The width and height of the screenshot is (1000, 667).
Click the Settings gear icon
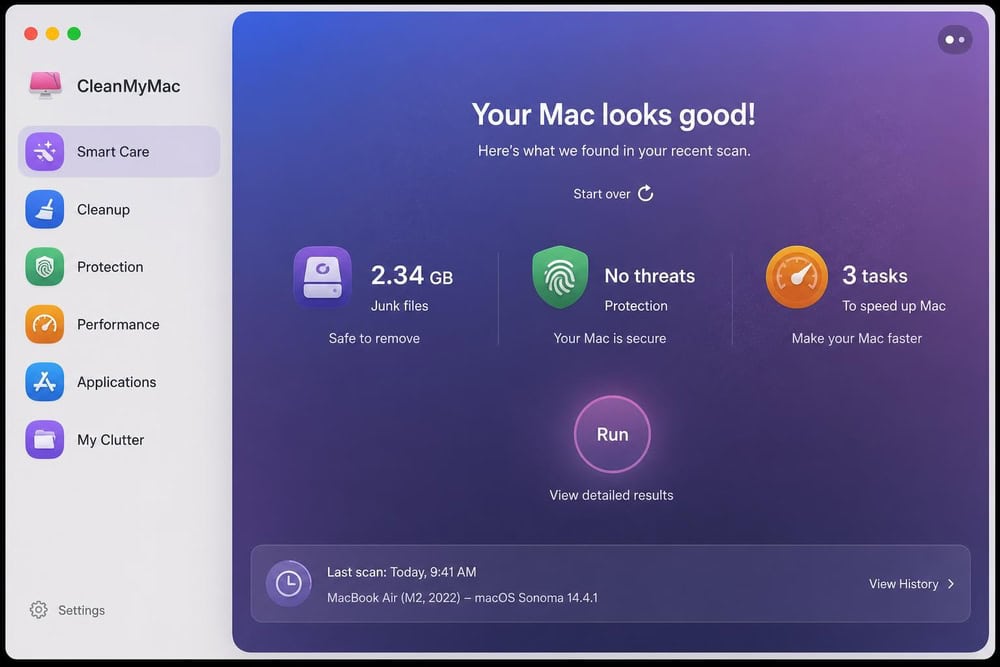[x=38, y=610]
